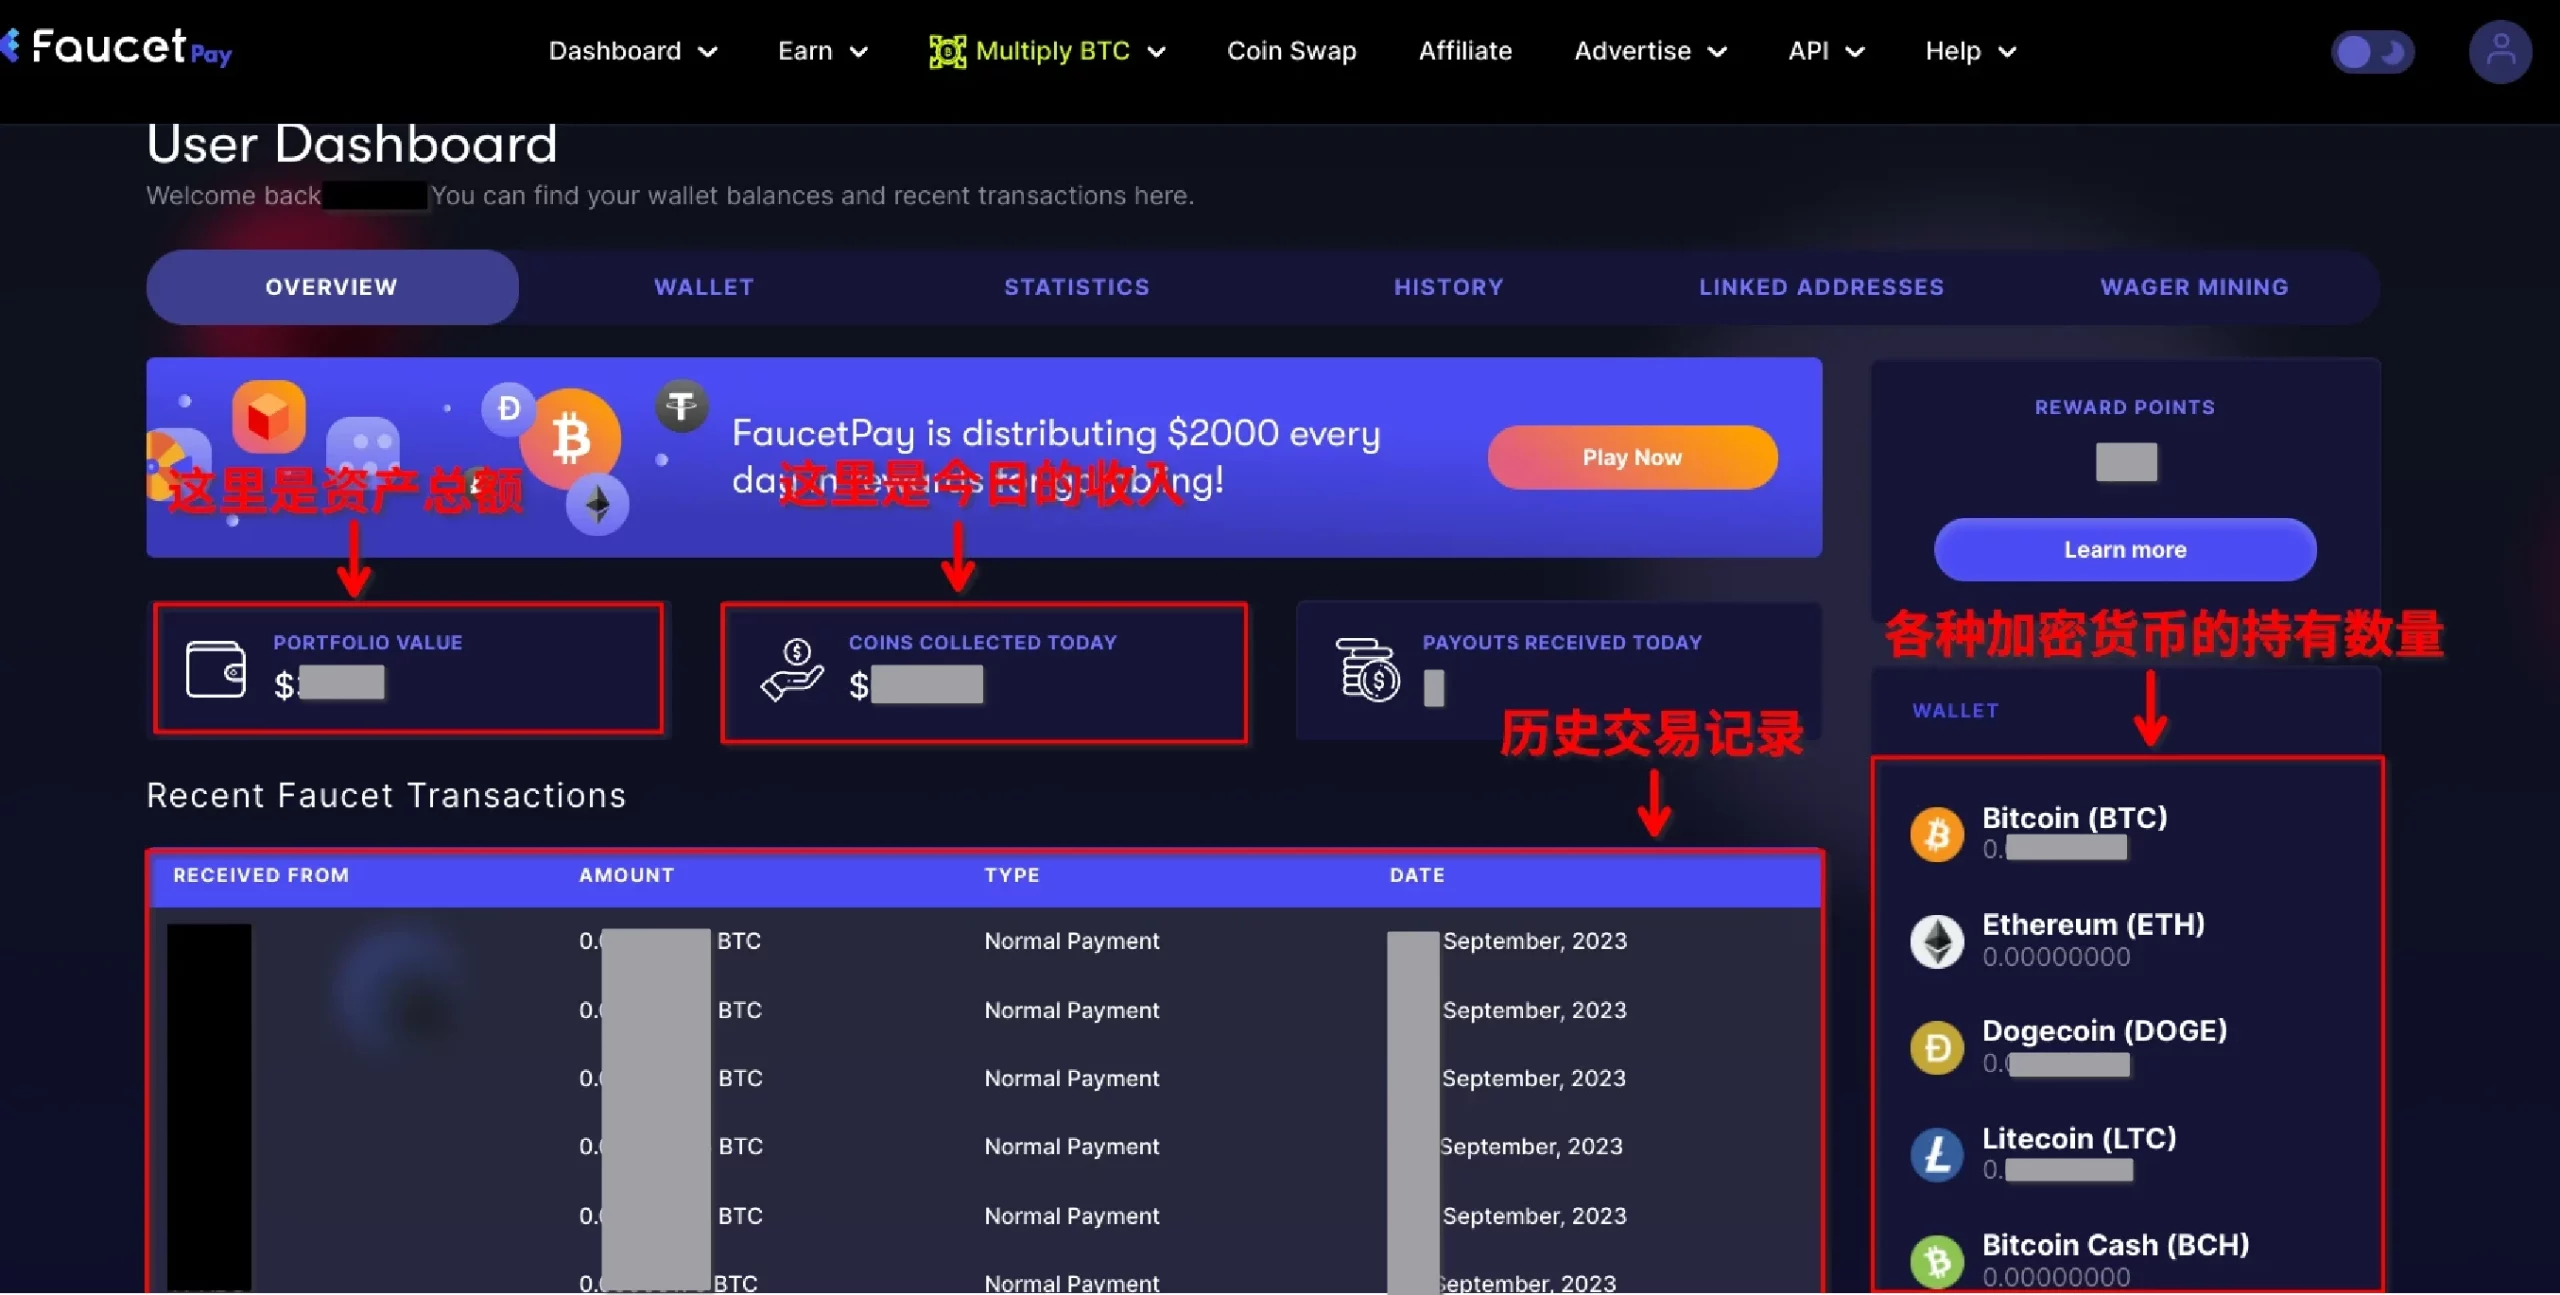
Task: Click the orange cube icon in banner
Action: (268, 416)
